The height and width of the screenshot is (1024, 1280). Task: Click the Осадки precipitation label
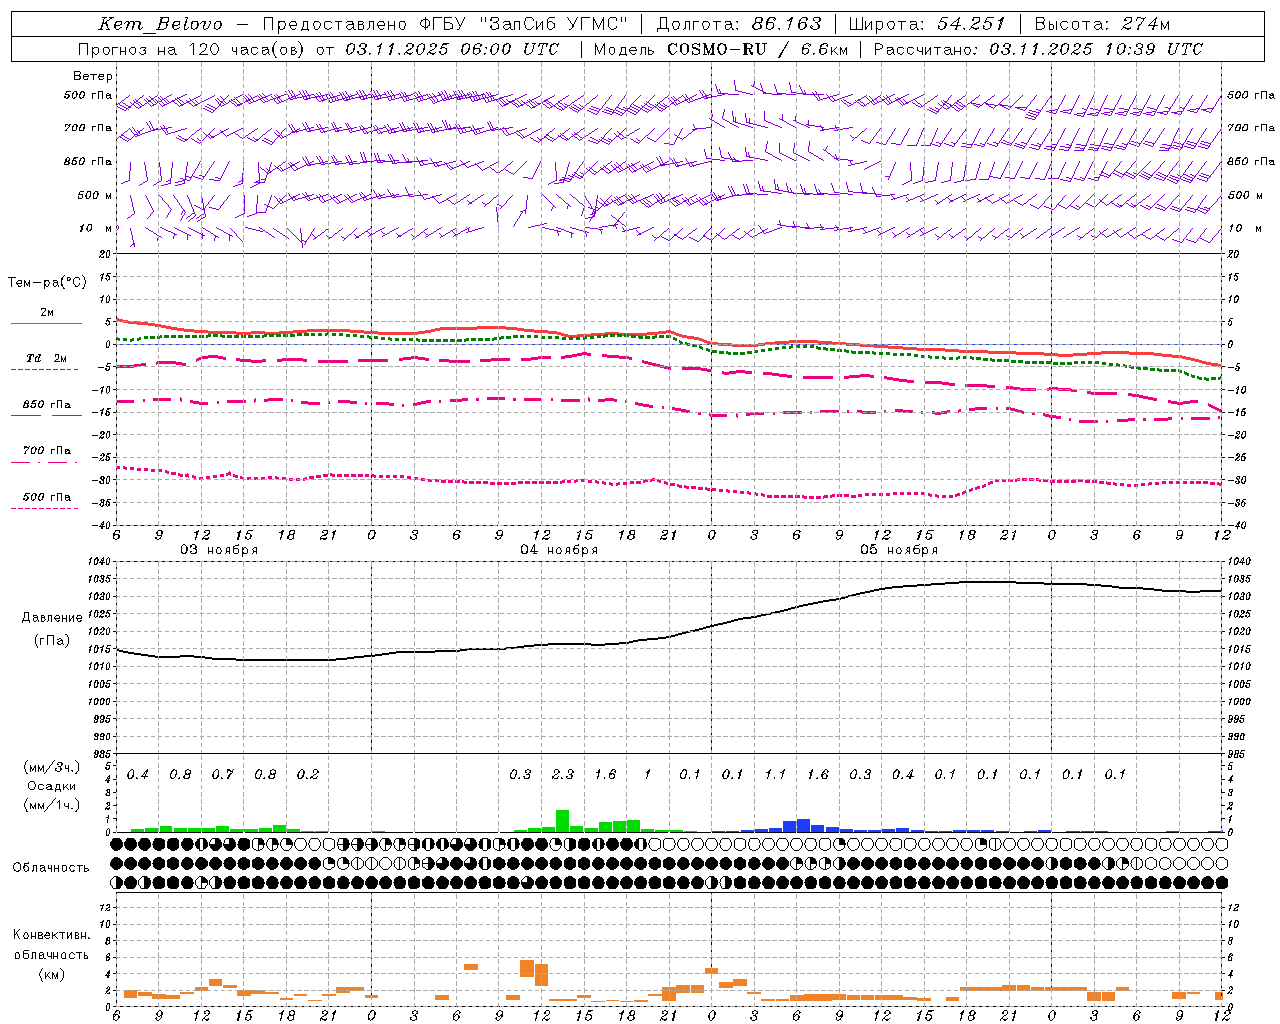coord(52,786)
